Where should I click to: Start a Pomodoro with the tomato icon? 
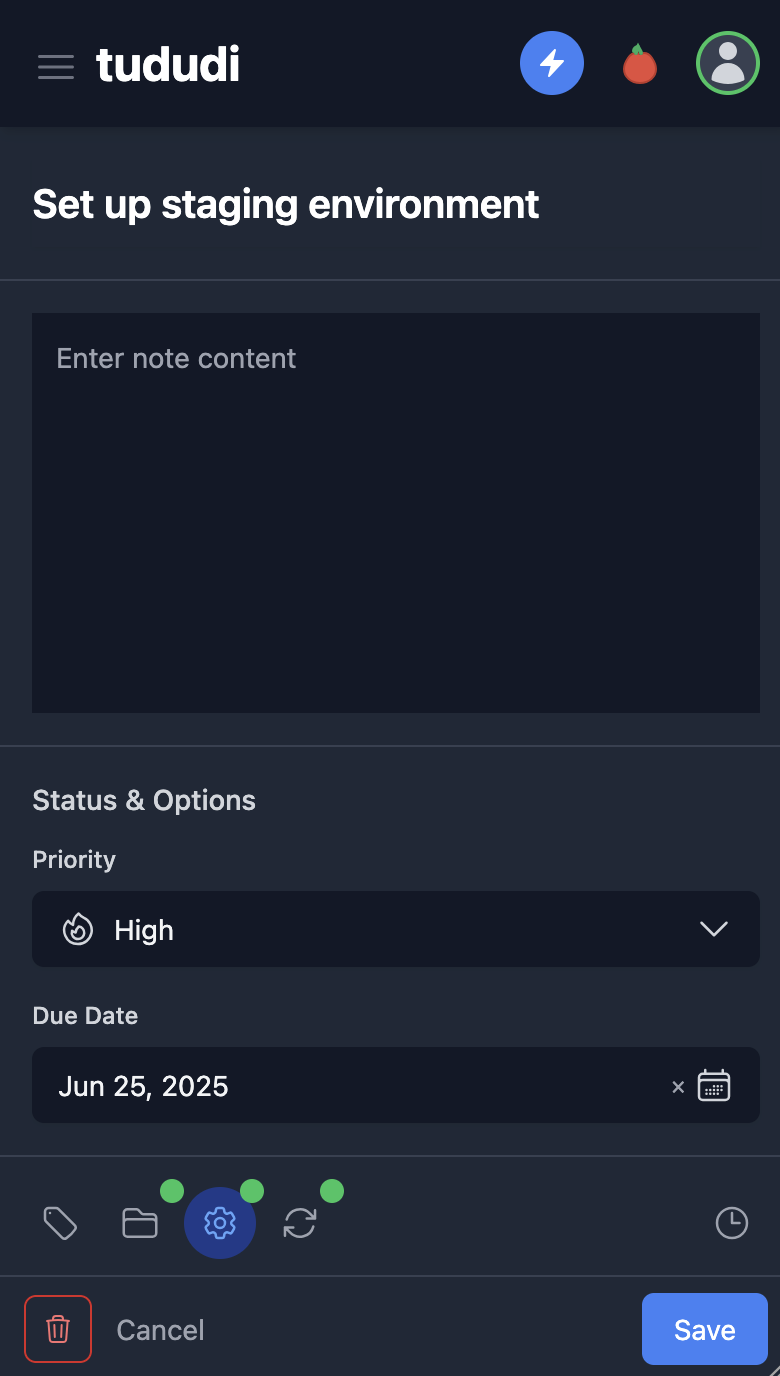pyautogui.click(x=640, y=63)
